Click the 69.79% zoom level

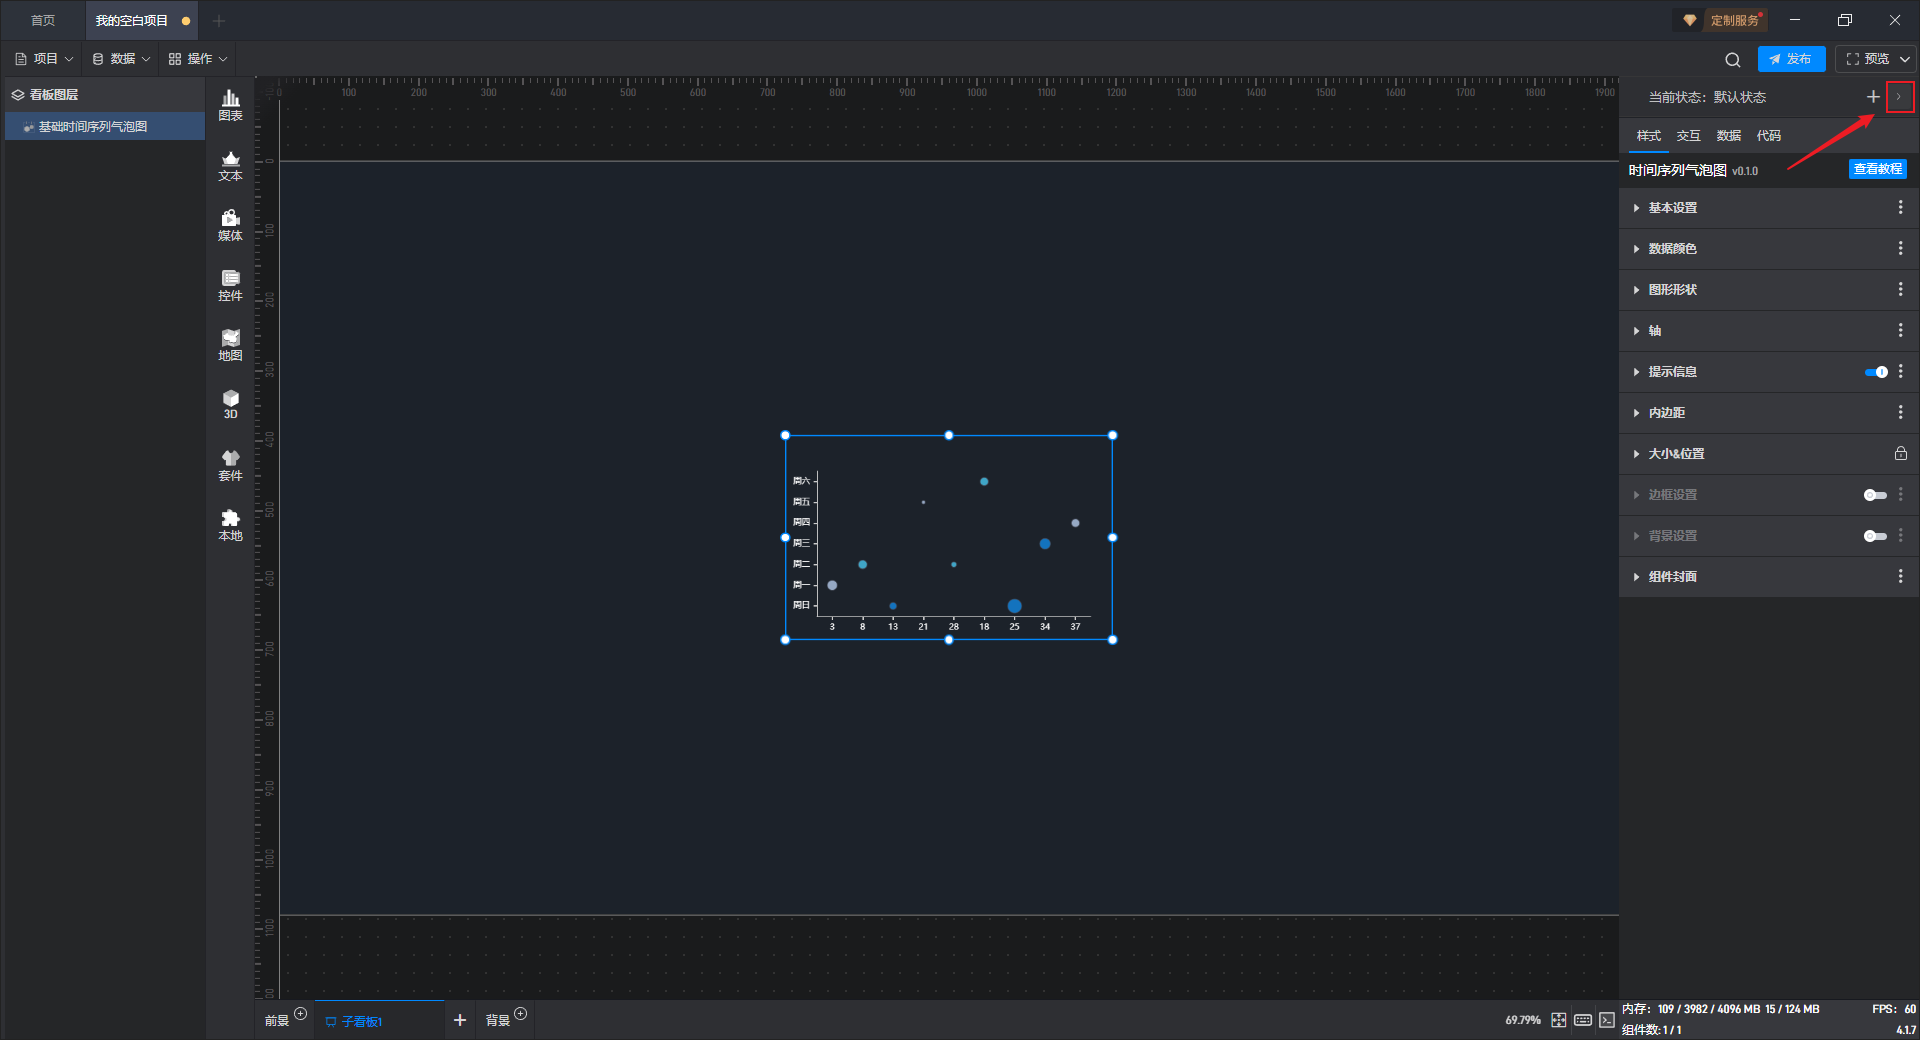pyautogui.click(x=1522, y=1021)
